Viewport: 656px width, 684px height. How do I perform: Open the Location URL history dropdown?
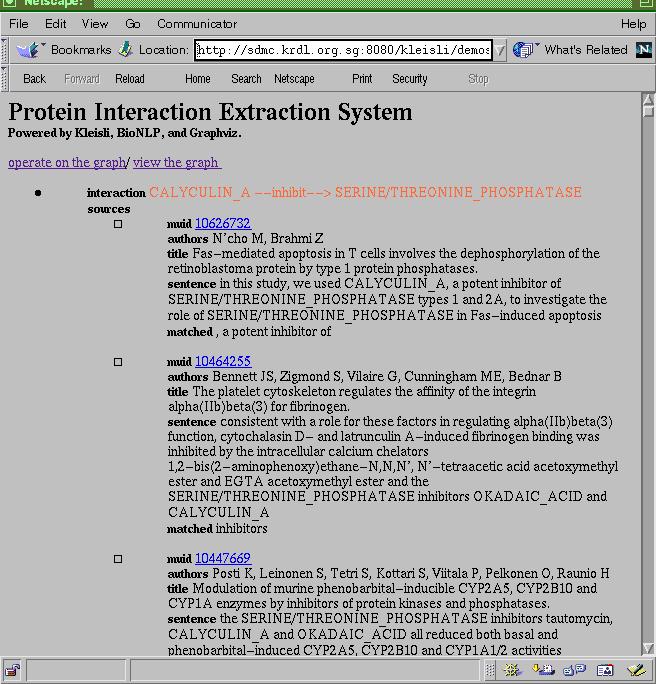point(500,50)
